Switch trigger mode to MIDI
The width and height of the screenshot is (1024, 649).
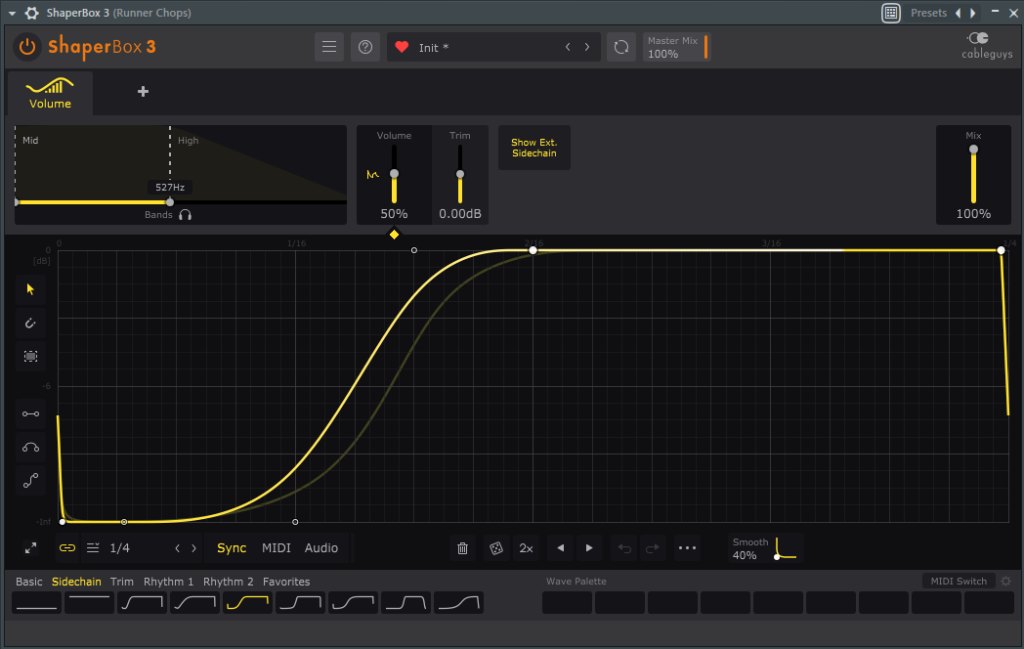click(276, 548)
